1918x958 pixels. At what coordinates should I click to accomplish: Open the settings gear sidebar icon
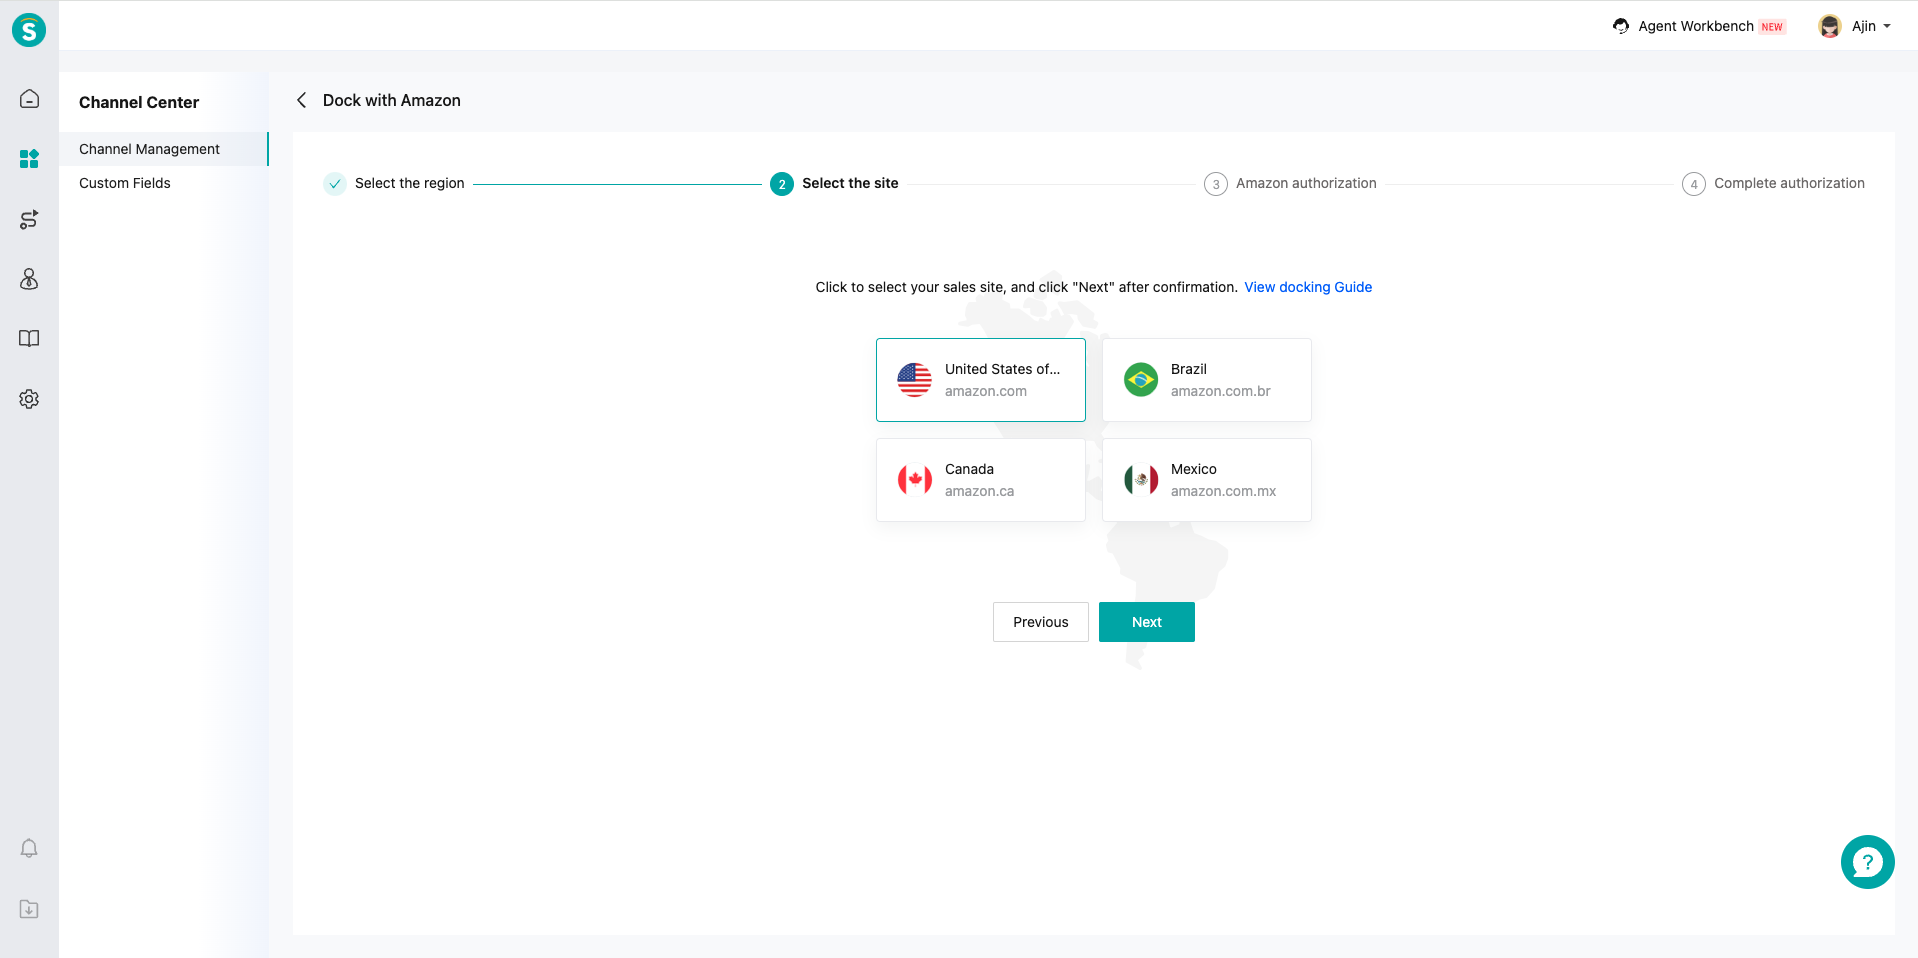29,399
